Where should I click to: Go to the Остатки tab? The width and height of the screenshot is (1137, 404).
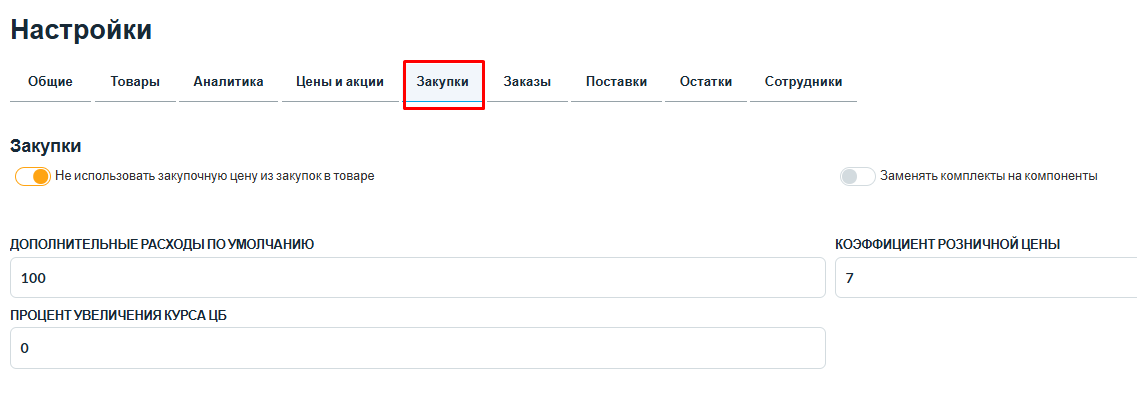pyautogui.click(x=706, y=82)
